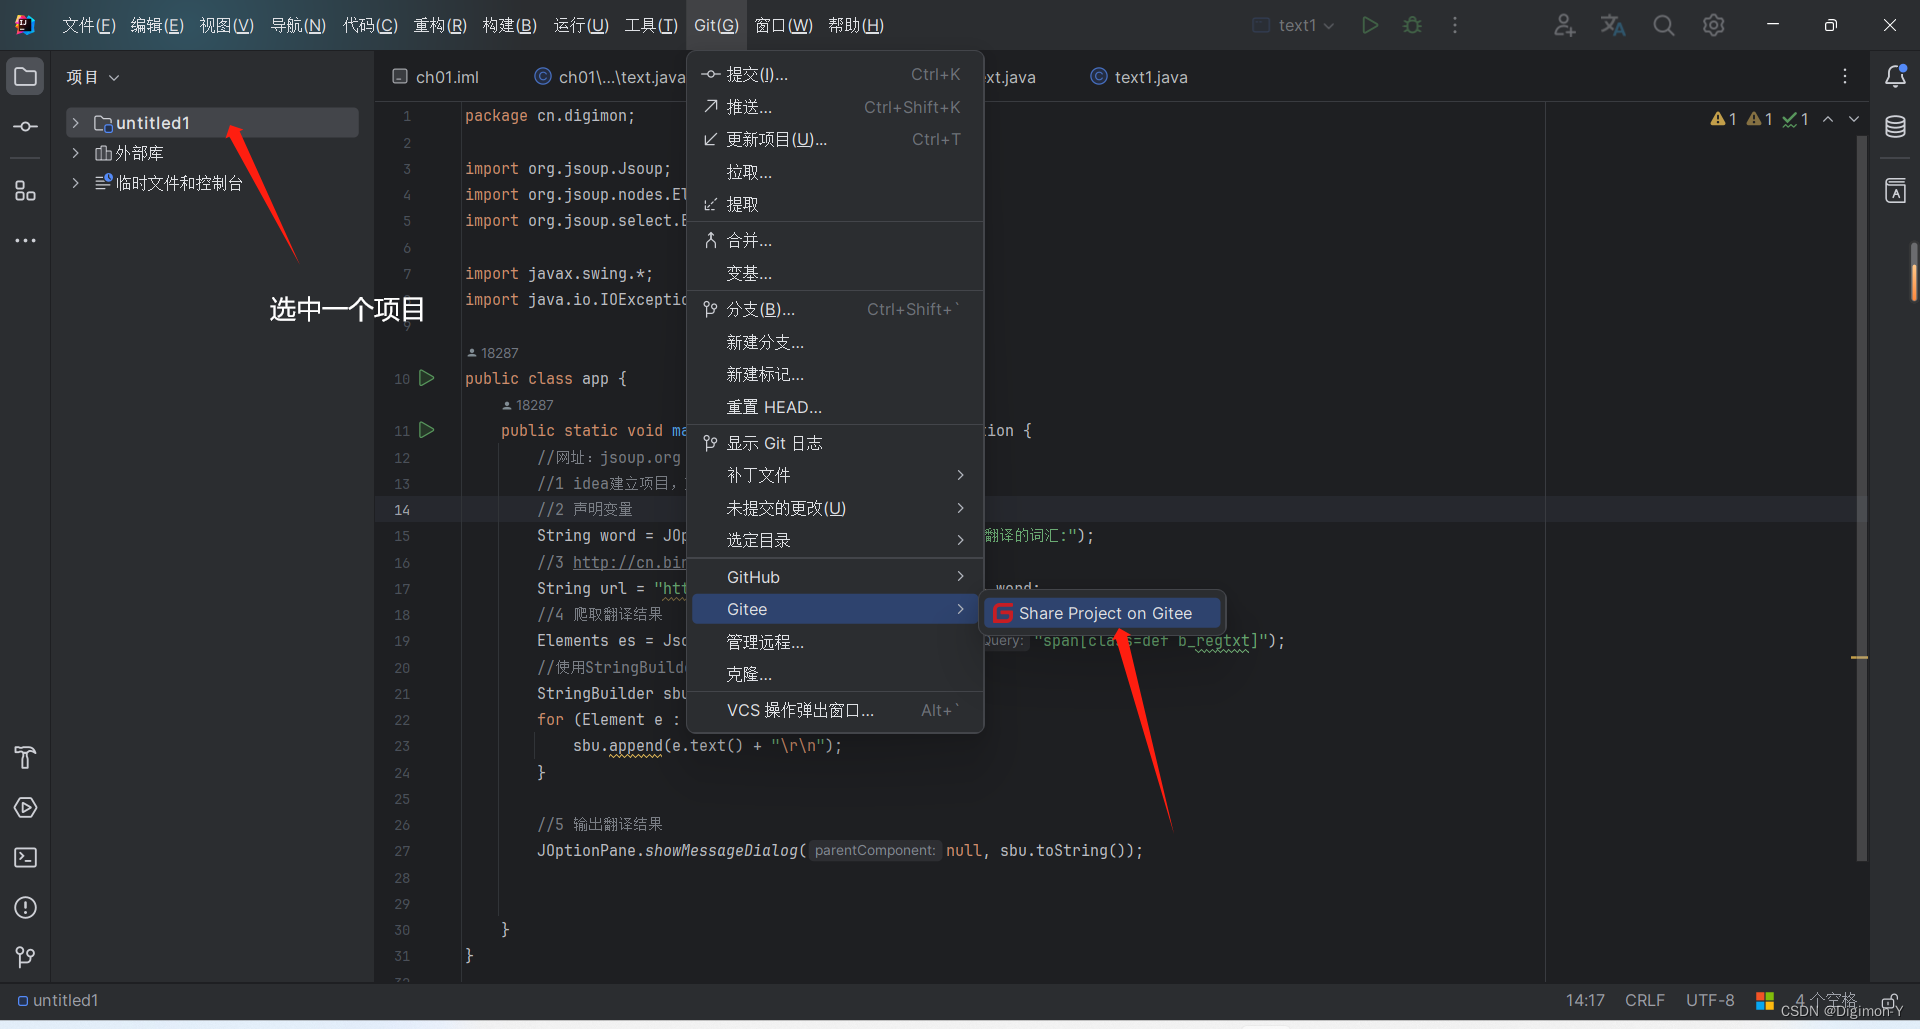This screenshot has width=1920, height=1029.
Task: Click the UTF-8 encoding label in status bar
Action: (1710, 1000)
